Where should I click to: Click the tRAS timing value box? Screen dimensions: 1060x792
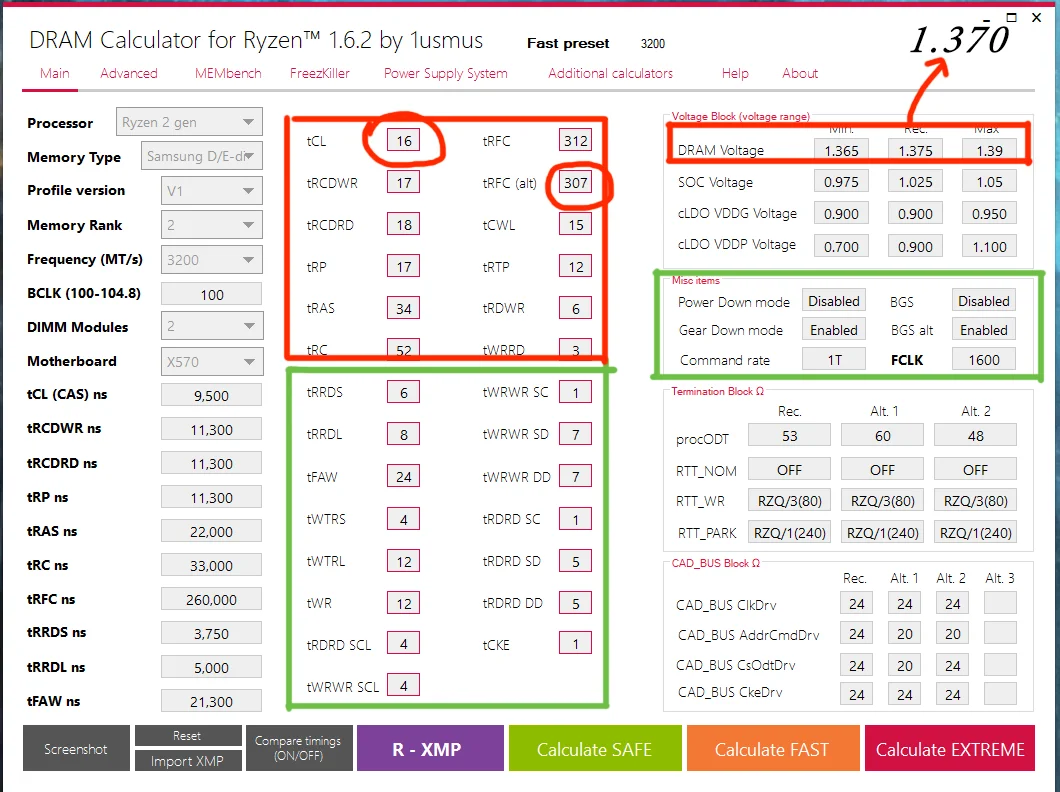[x=404, y=308]
